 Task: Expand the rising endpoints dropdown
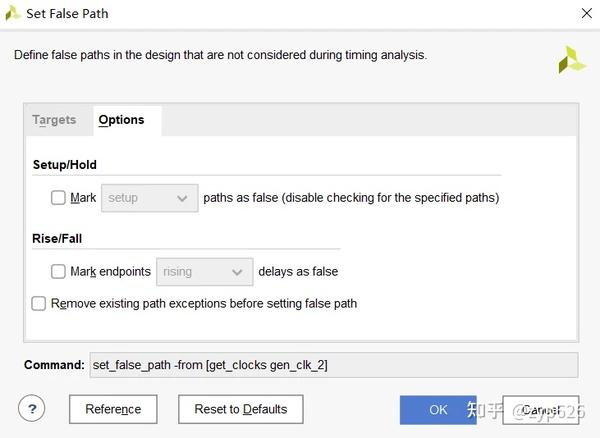click(205, 271)
